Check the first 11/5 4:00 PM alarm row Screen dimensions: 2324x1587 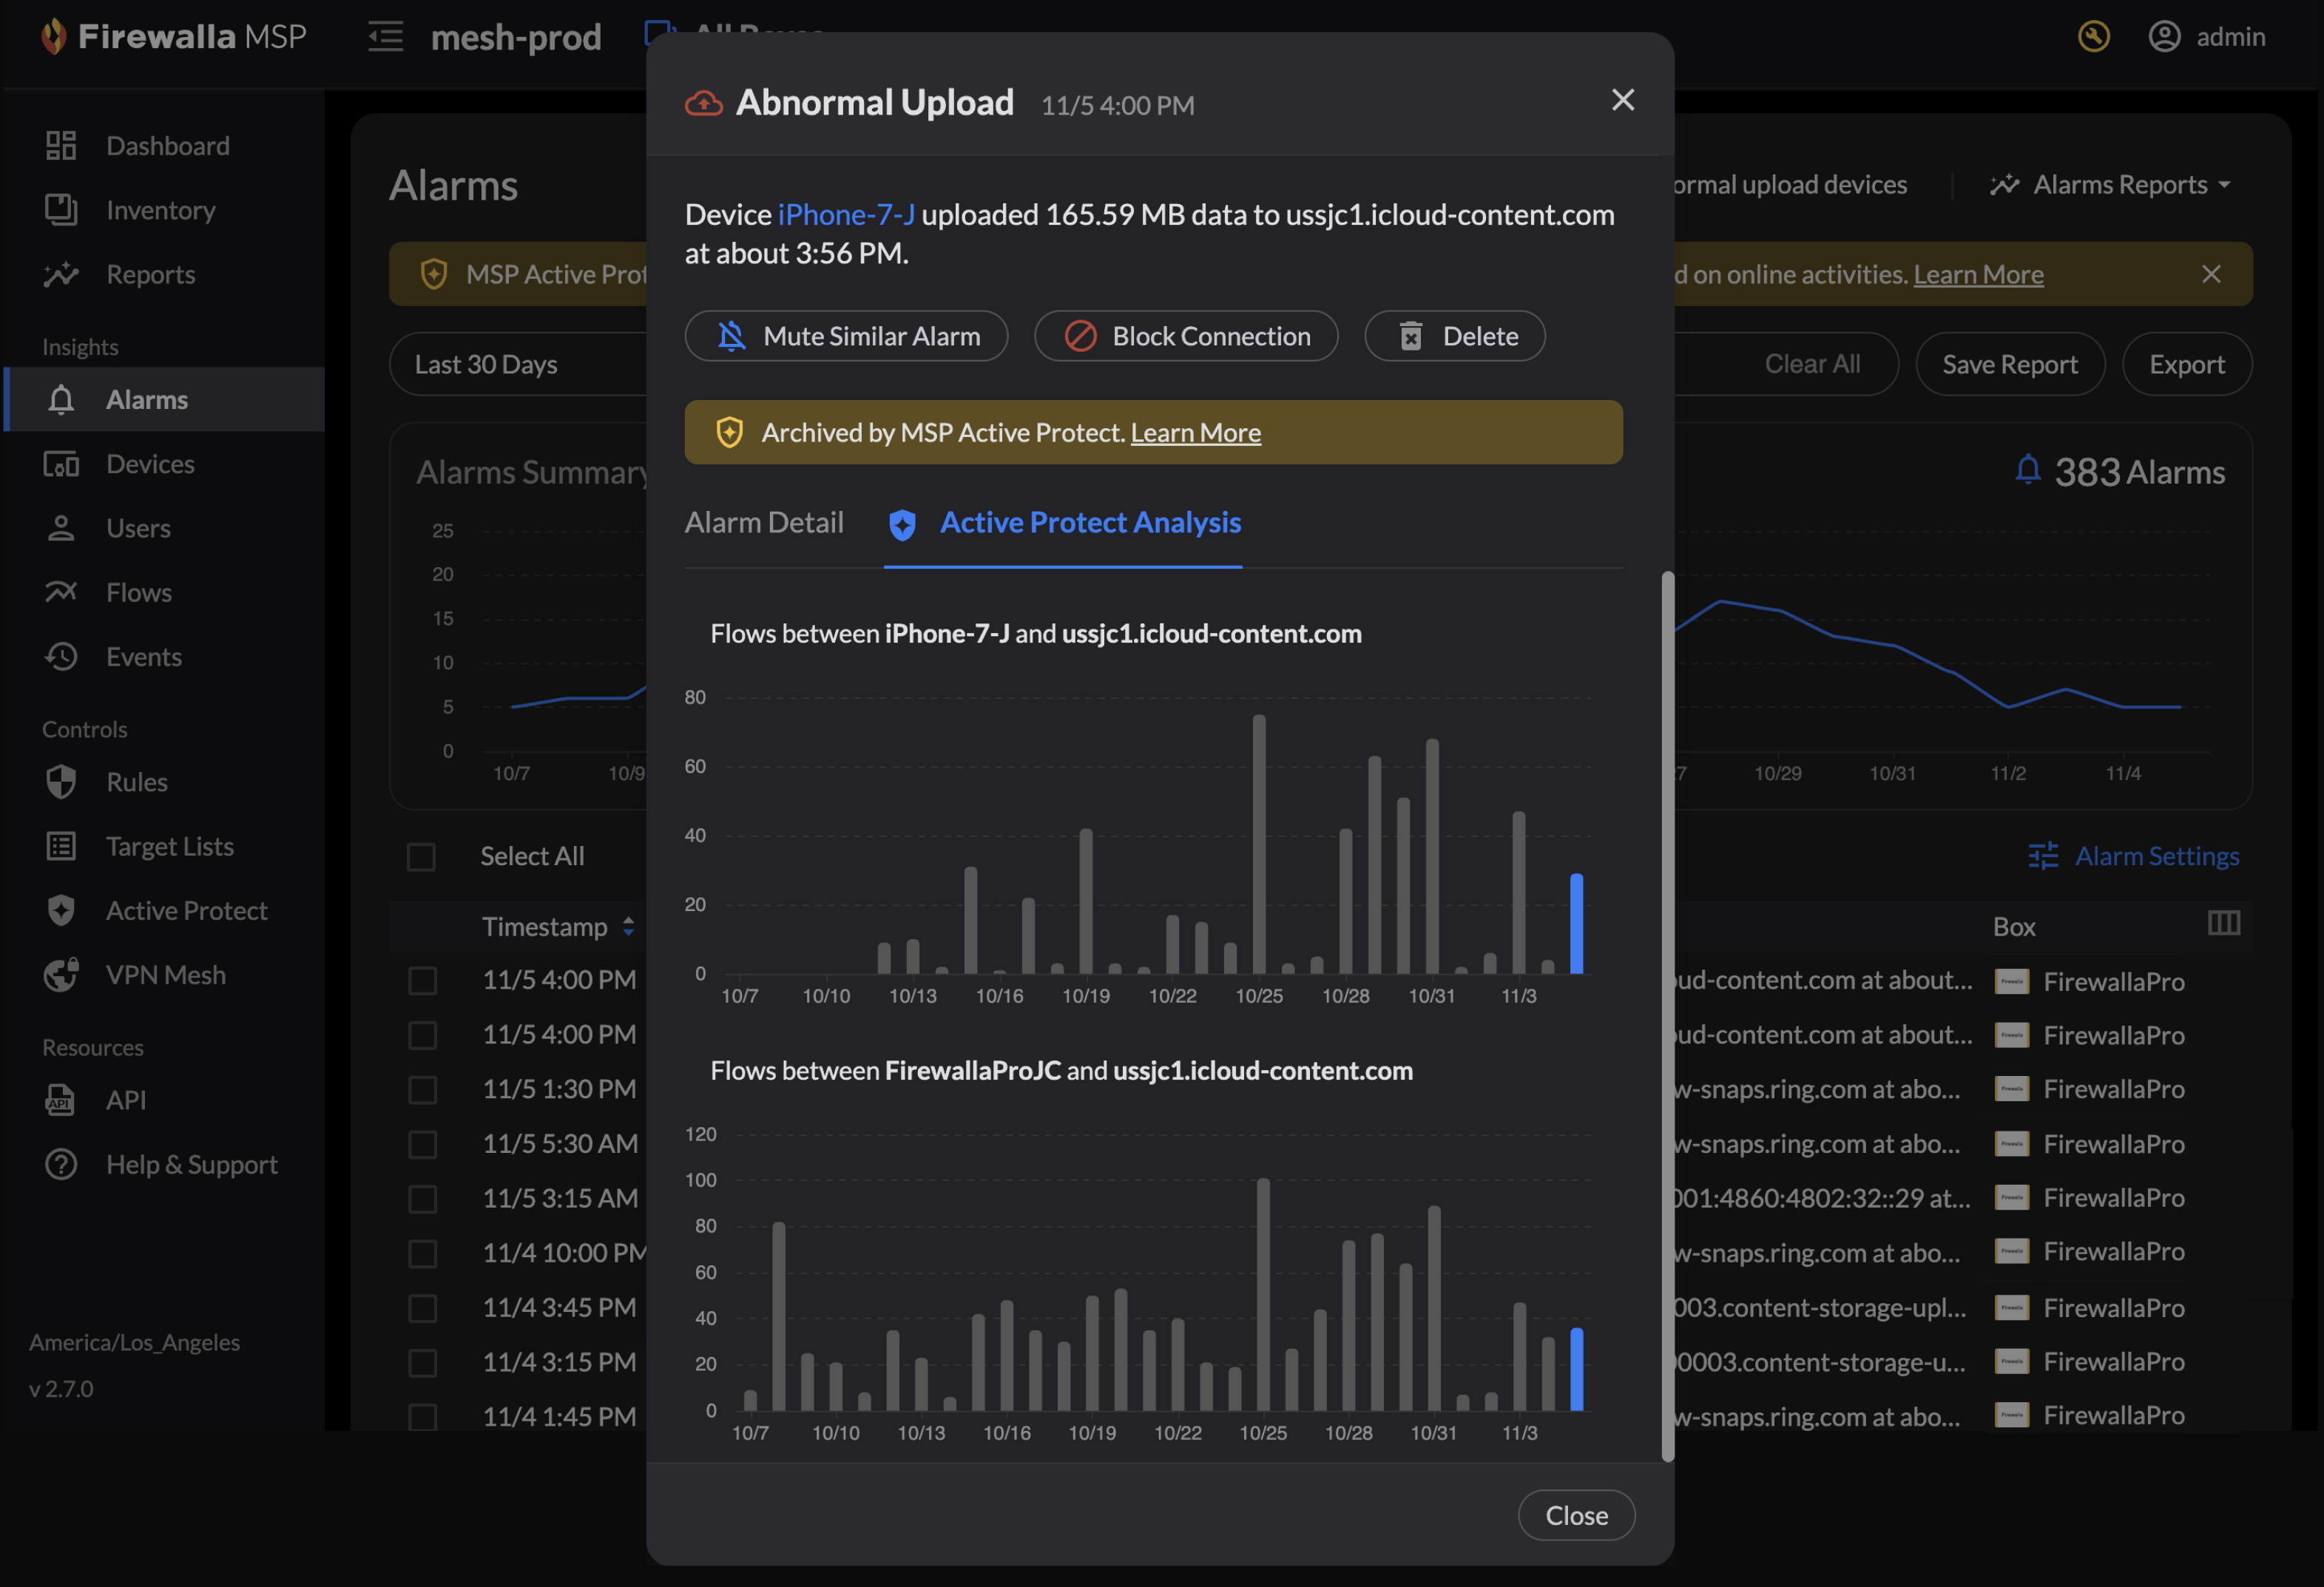(x=423, y=980)
